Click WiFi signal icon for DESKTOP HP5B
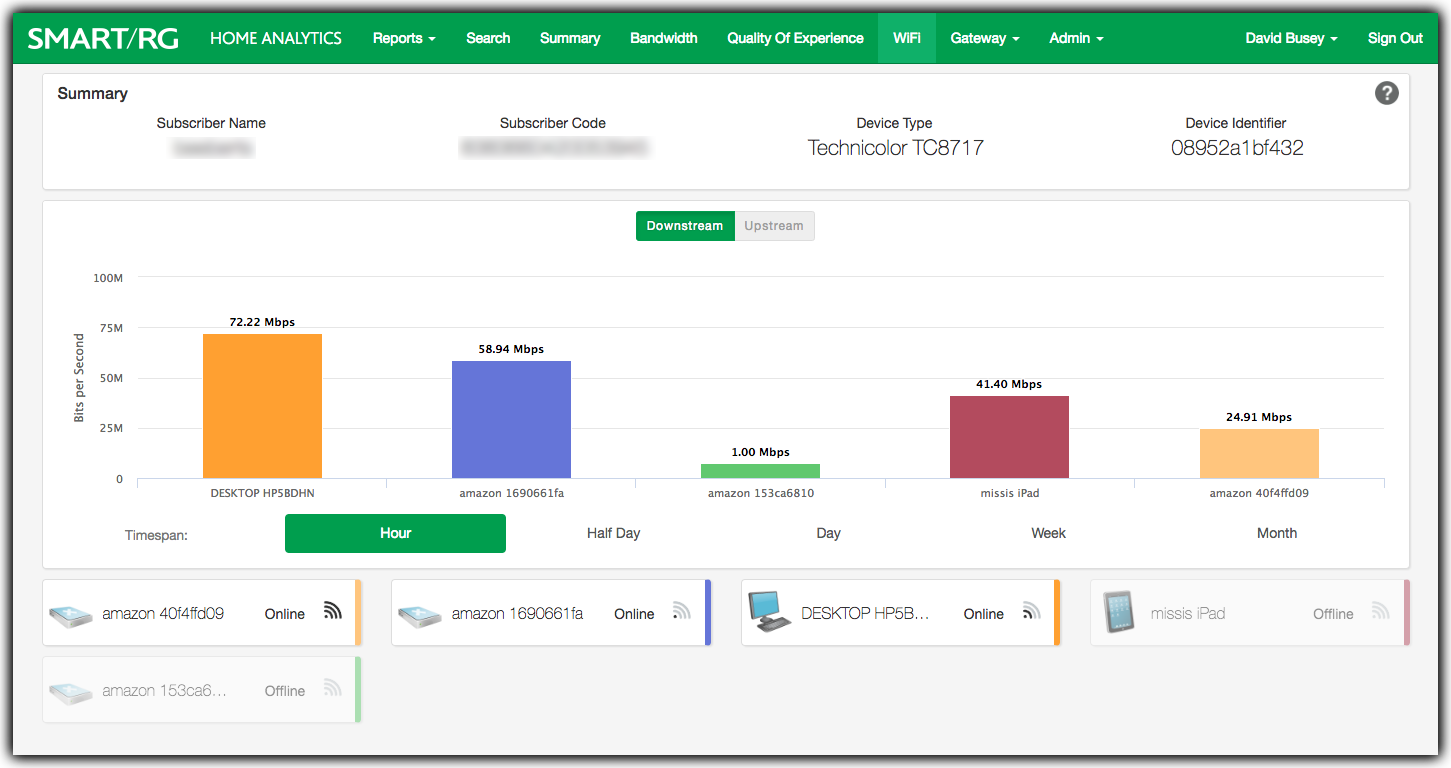 (1031, 611)
